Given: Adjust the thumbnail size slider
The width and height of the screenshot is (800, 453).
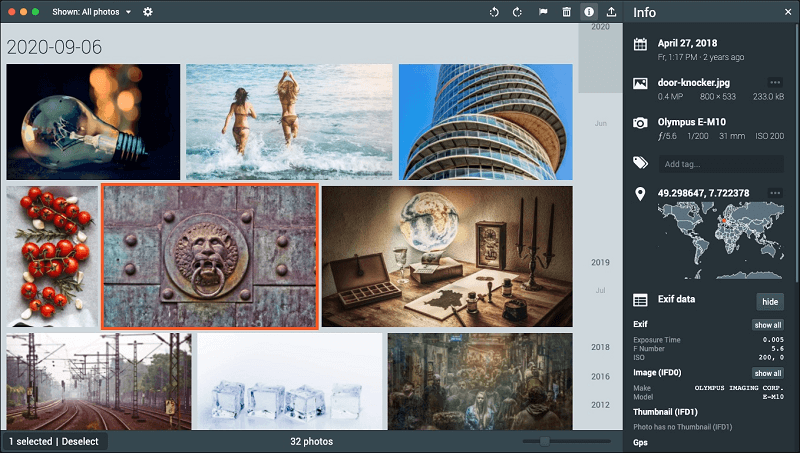Looking at the screenshot, I should (x=544, y=441).
